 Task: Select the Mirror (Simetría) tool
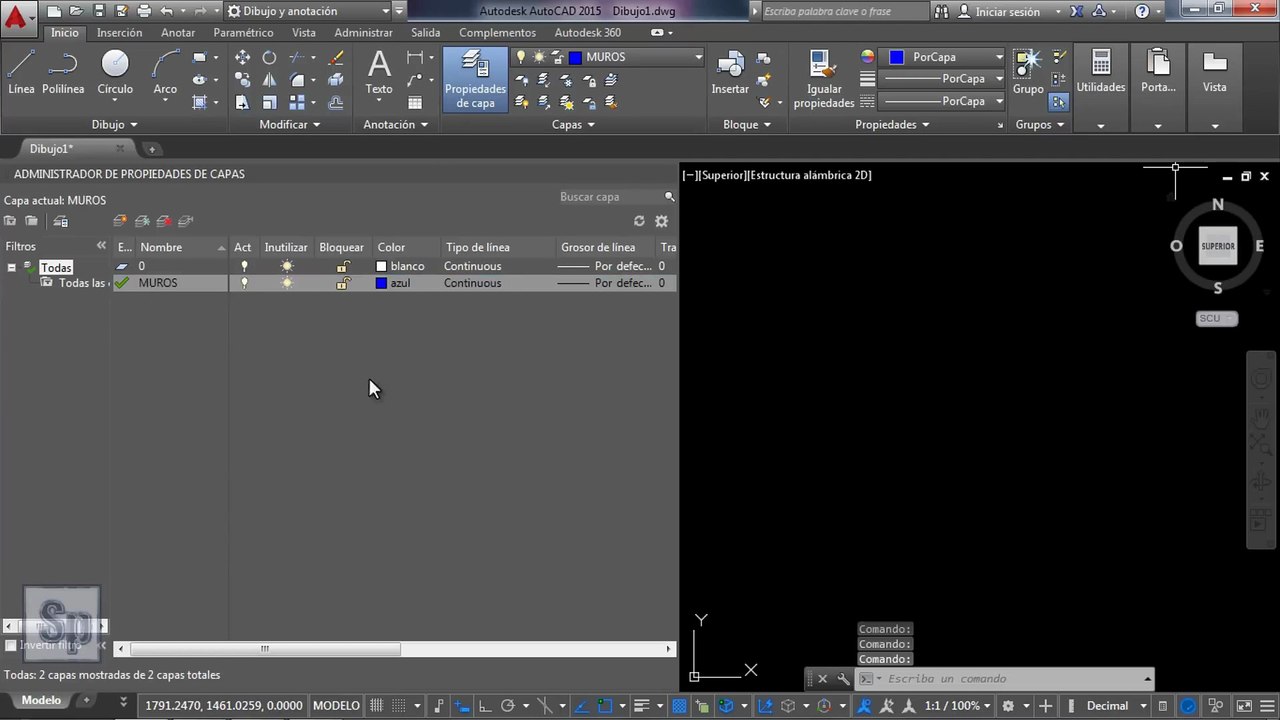(x=269, y=80)
